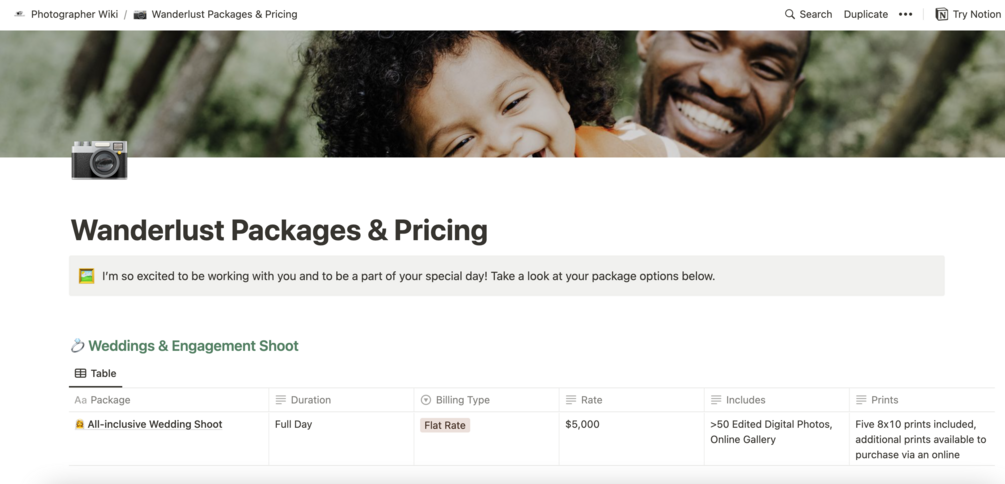Select the Table view tab

[96, 373]
